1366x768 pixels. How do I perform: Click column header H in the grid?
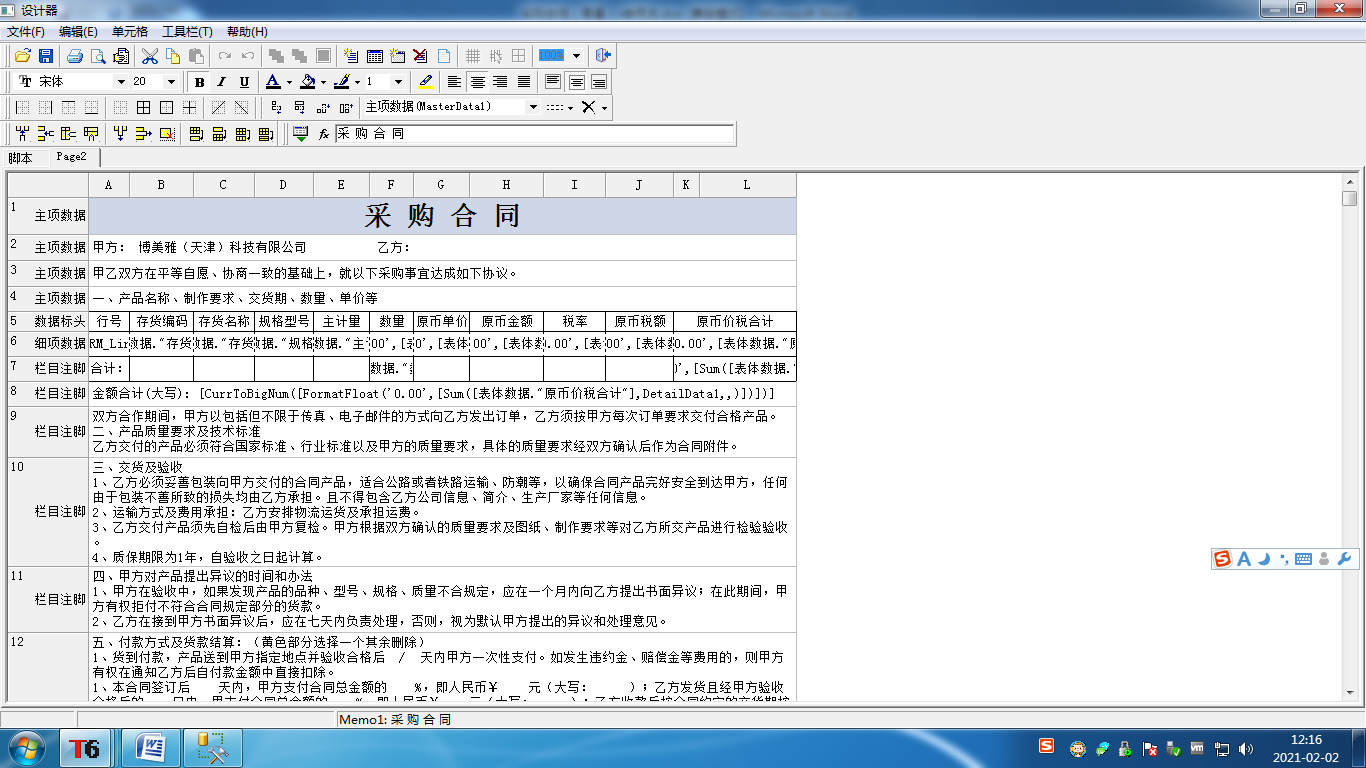pos(507,185)
